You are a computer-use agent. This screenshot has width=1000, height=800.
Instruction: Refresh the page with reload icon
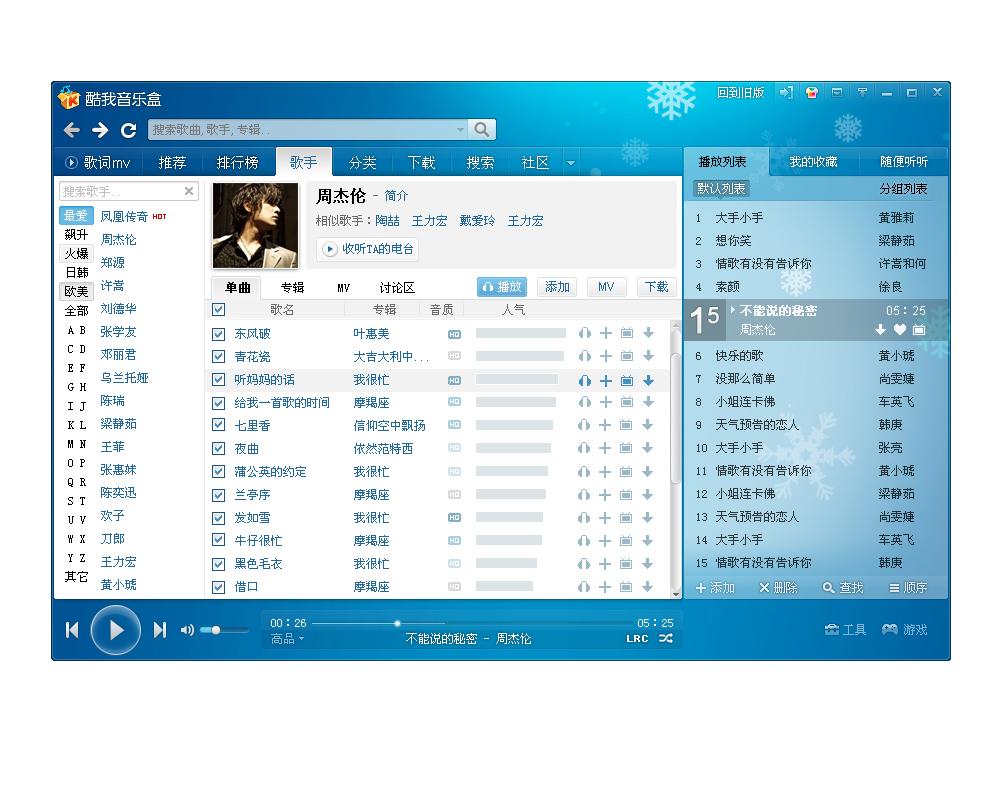pos(129,130)
